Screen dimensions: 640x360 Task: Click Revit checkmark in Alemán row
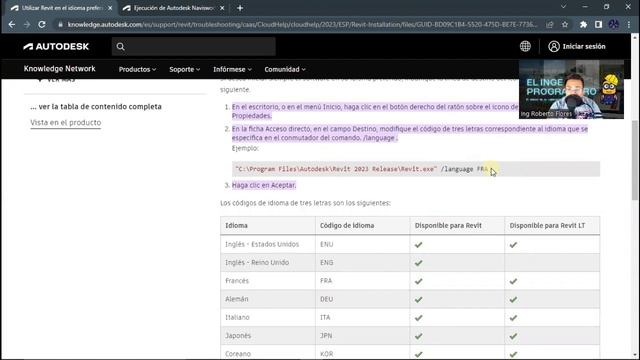click(418, 300)
